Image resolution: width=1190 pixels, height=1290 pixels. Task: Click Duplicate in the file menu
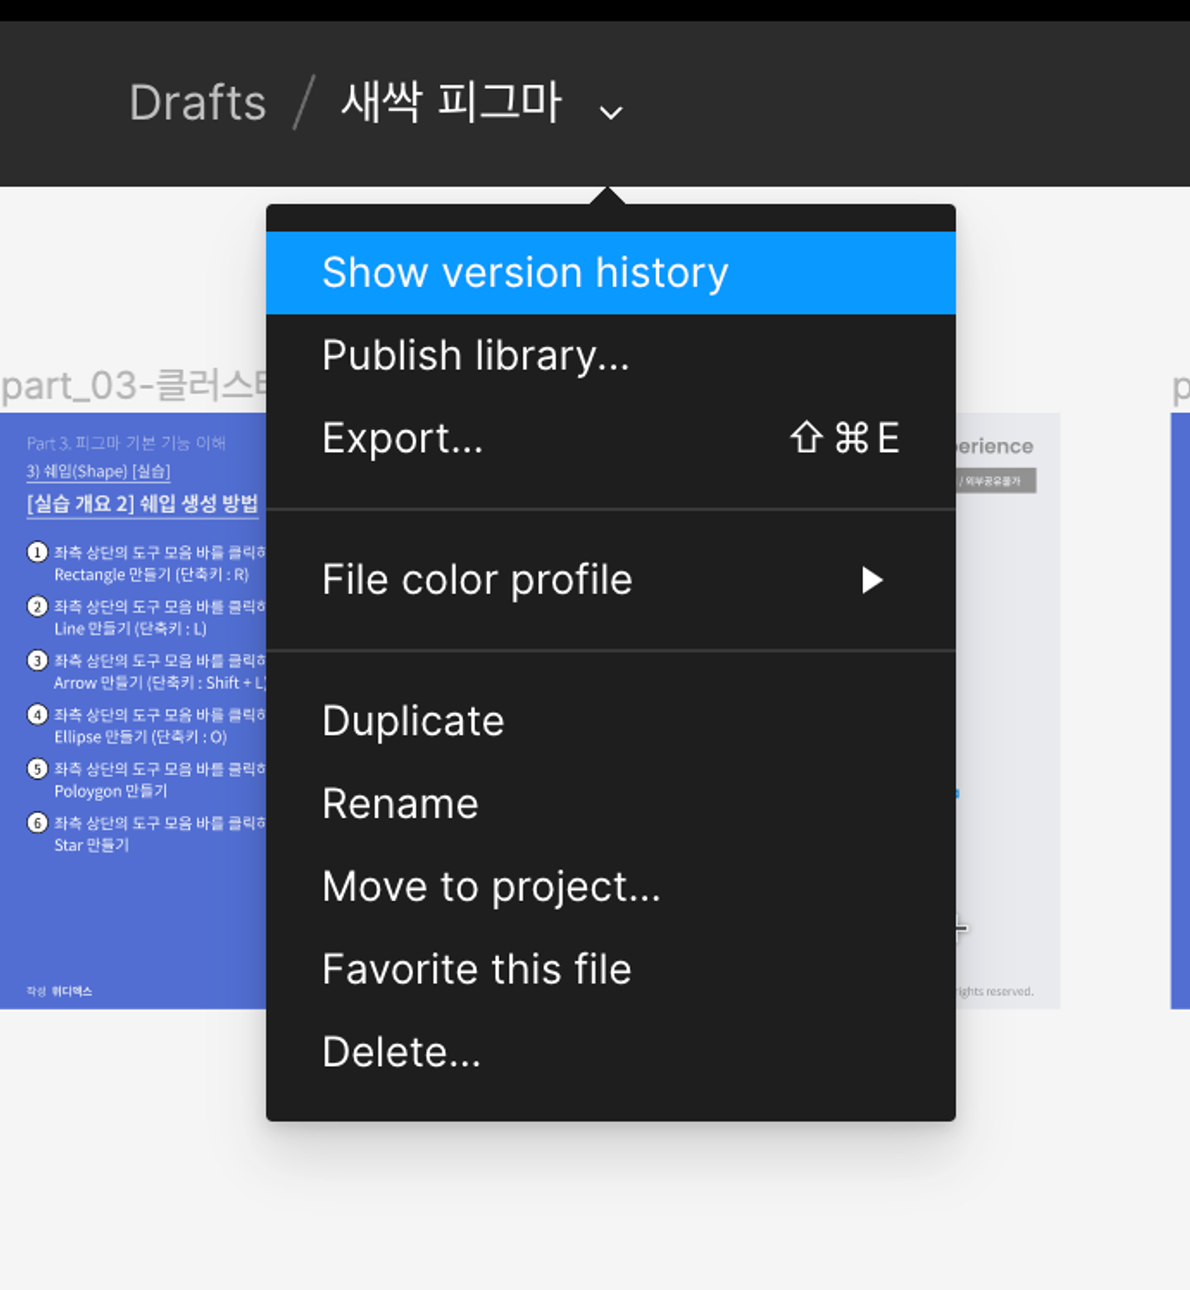tap(610, 721)
